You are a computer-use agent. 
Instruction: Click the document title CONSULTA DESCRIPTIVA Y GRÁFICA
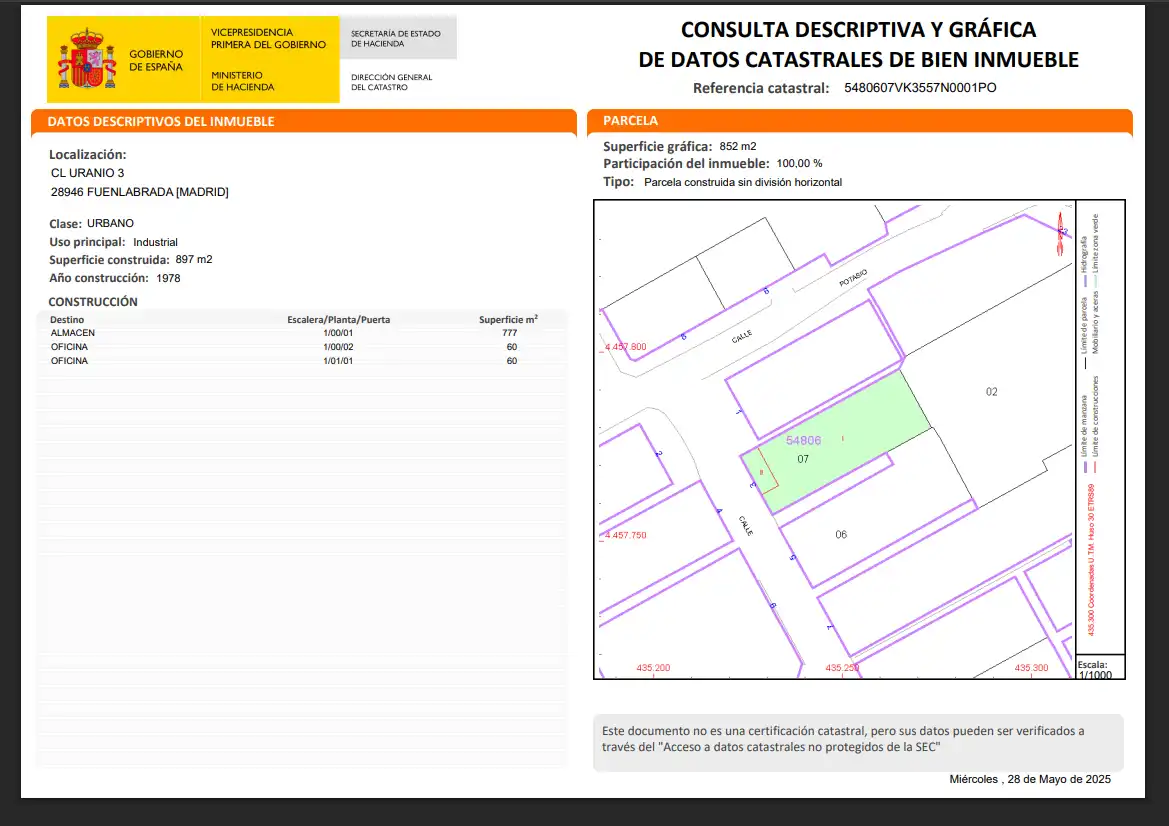click(858, 30)
